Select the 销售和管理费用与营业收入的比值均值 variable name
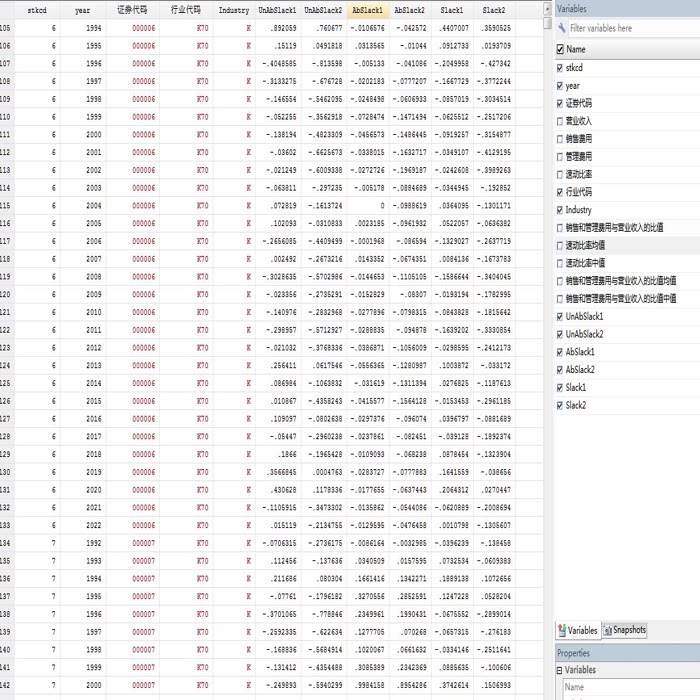 point(621,281)
